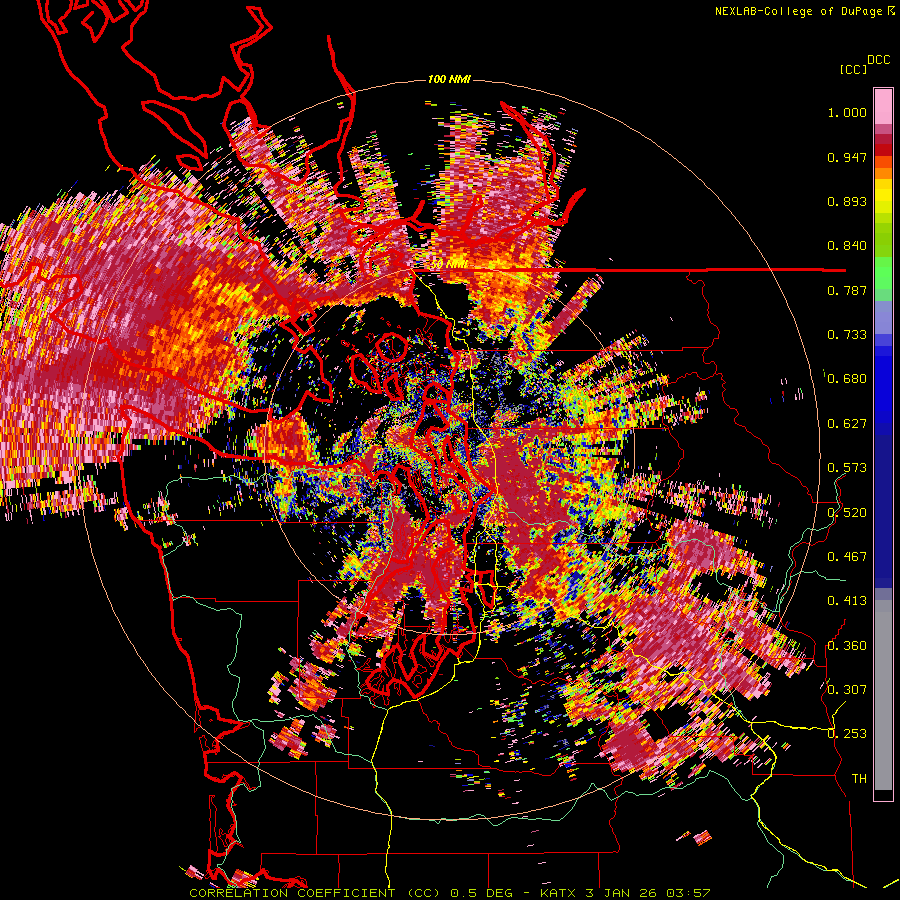Click the KATX radar site identifier
Screen dimensions: 900x900
coord(559,893)
